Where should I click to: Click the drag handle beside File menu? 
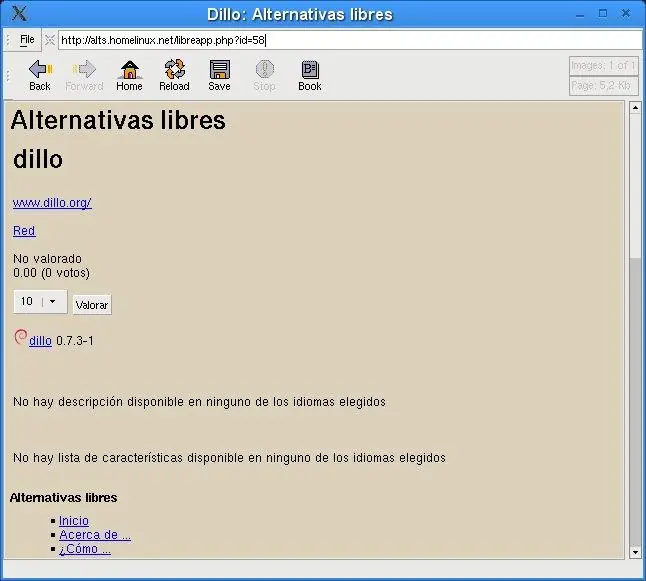[8, 40]
